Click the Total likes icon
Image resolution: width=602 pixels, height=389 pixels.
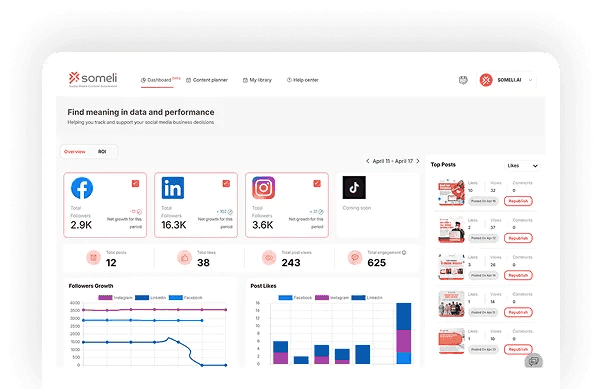click(x=184, y=258)
